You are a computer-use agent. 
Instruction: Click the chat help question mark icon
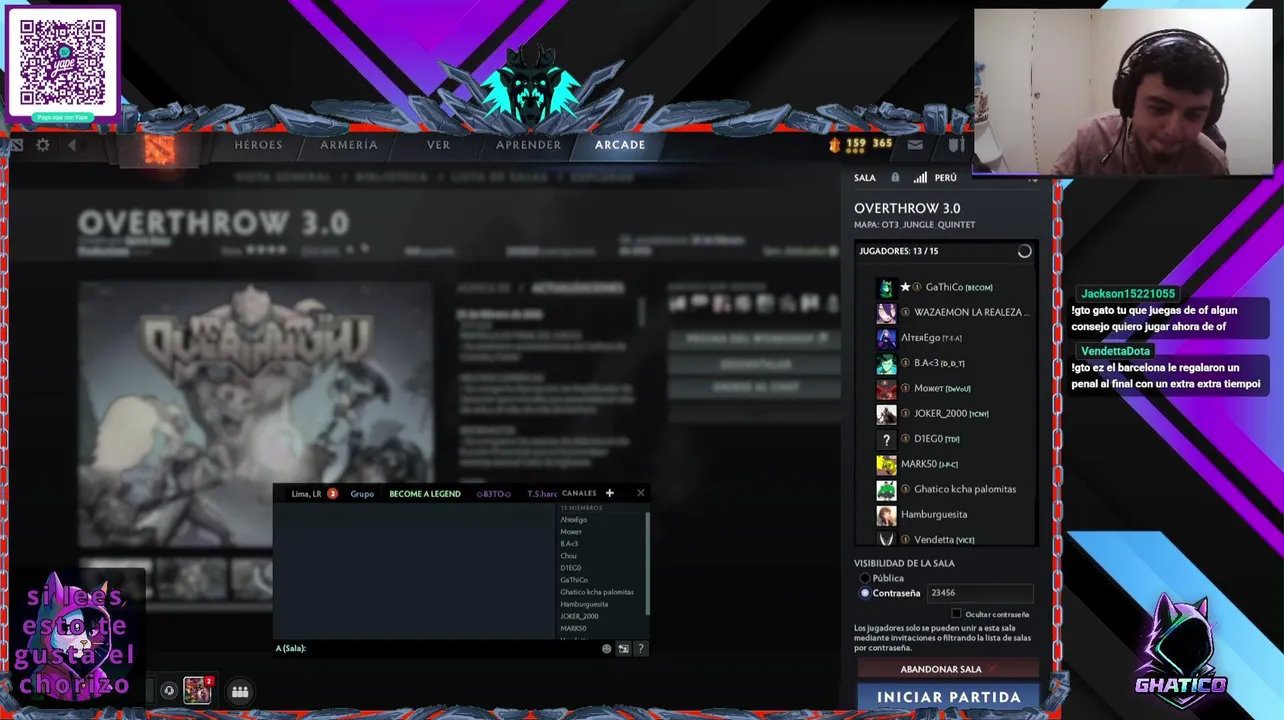coord(641,649)
